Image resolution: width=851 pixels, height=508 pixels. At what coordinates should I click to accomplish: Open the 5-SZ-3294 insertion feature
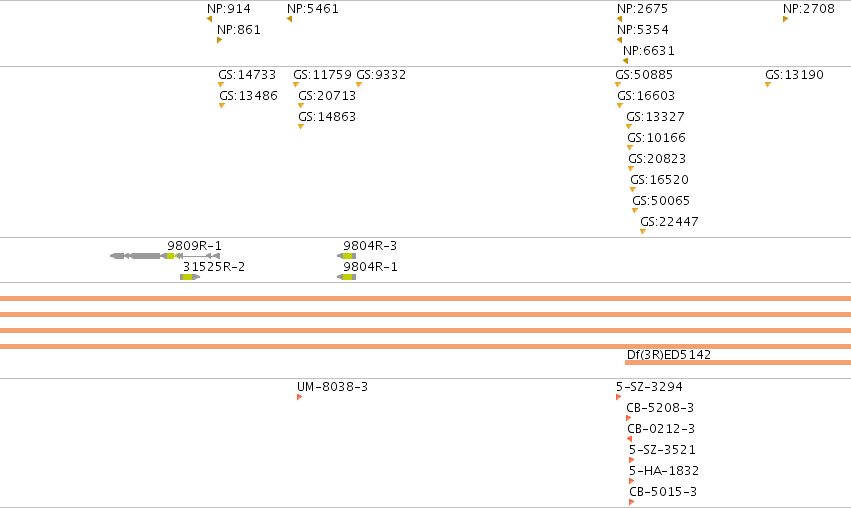click(x=649, y=387)
